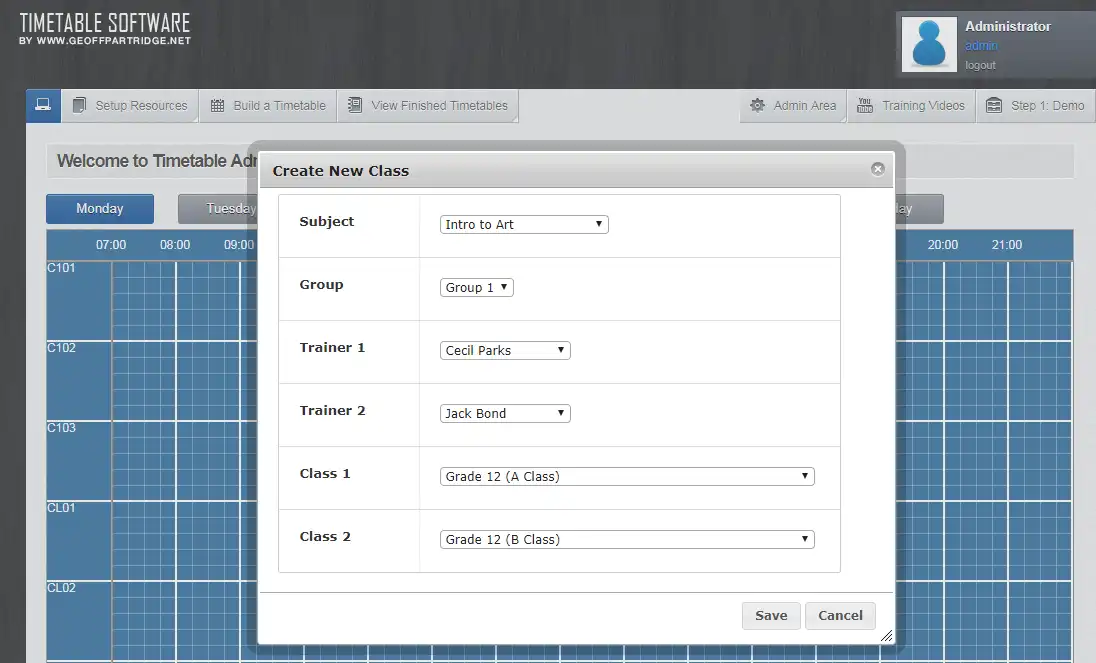Save the new class
This screenshot has width=1096, height=663.
770,615
